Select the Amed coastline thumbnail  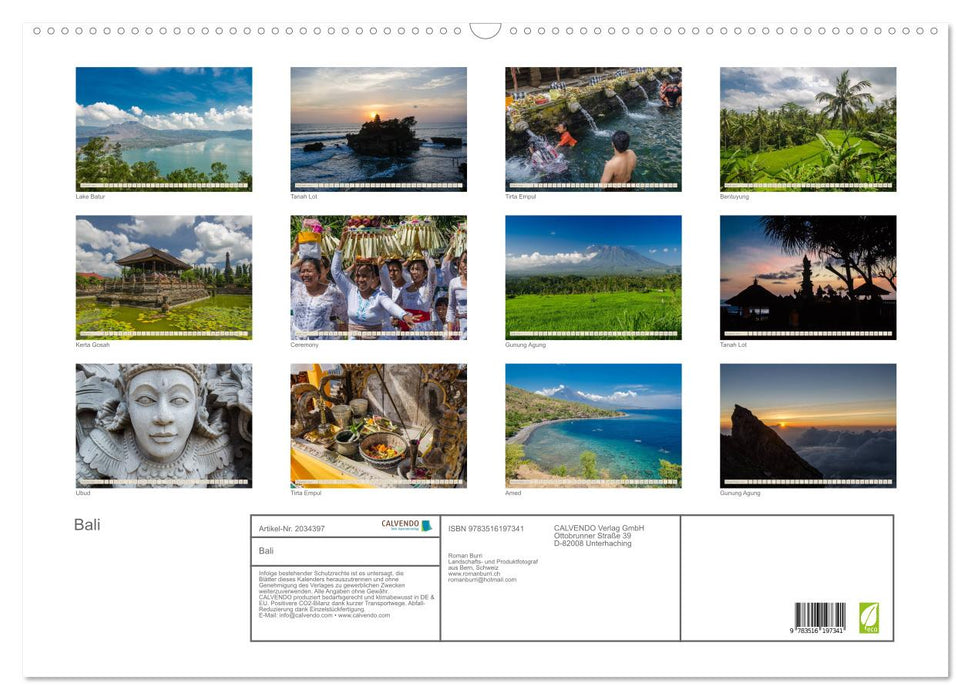(593, 425)
